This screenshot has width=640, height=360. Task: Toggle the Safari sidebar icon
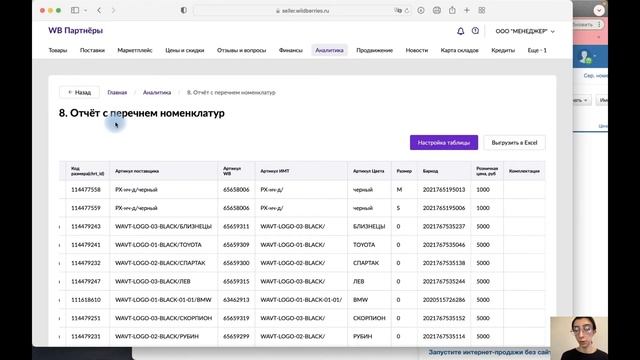click(x=75, y=10)
